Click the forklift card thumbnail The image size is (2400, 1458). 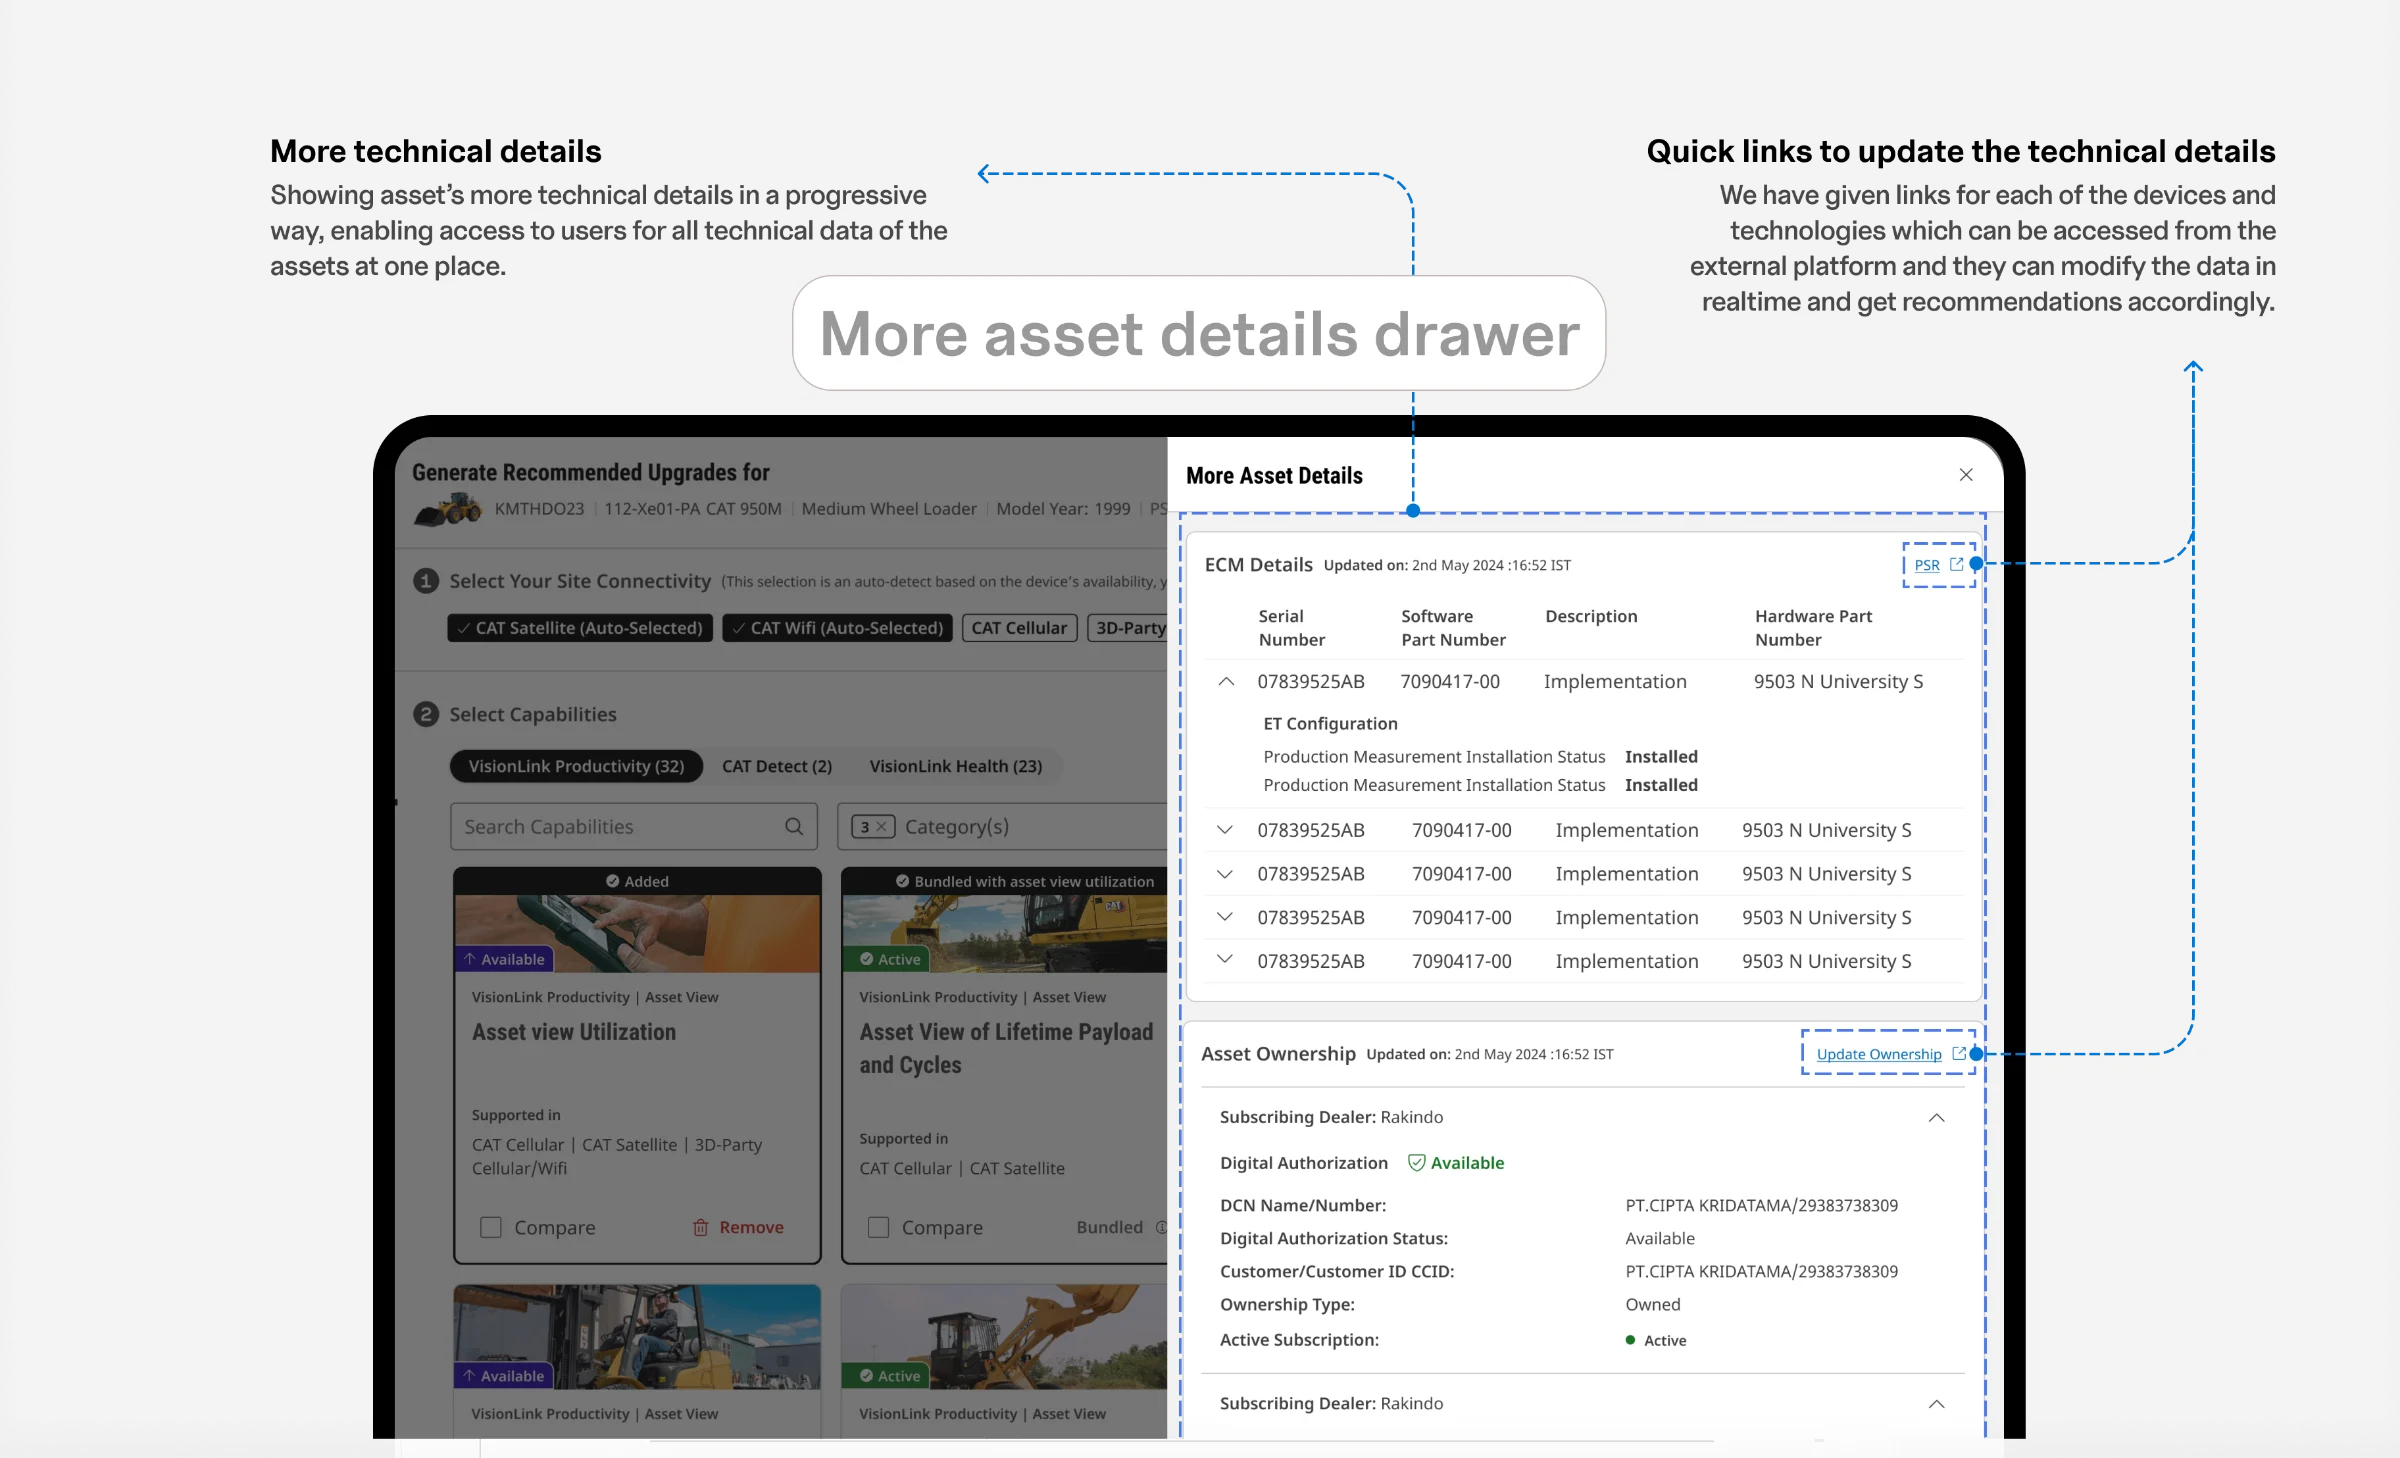click(x=637, y=1337)
